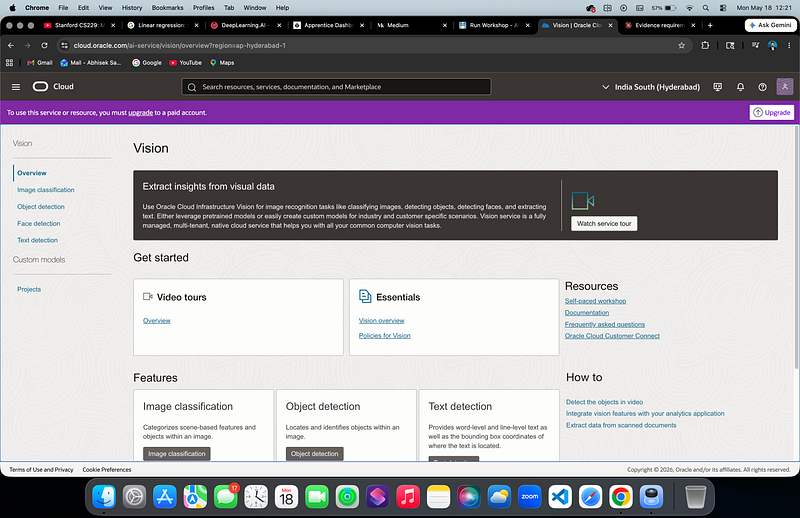Open the History menu in the menu bar
The height and width of the screenshot is (518, 800).
(x=132, y=8)
